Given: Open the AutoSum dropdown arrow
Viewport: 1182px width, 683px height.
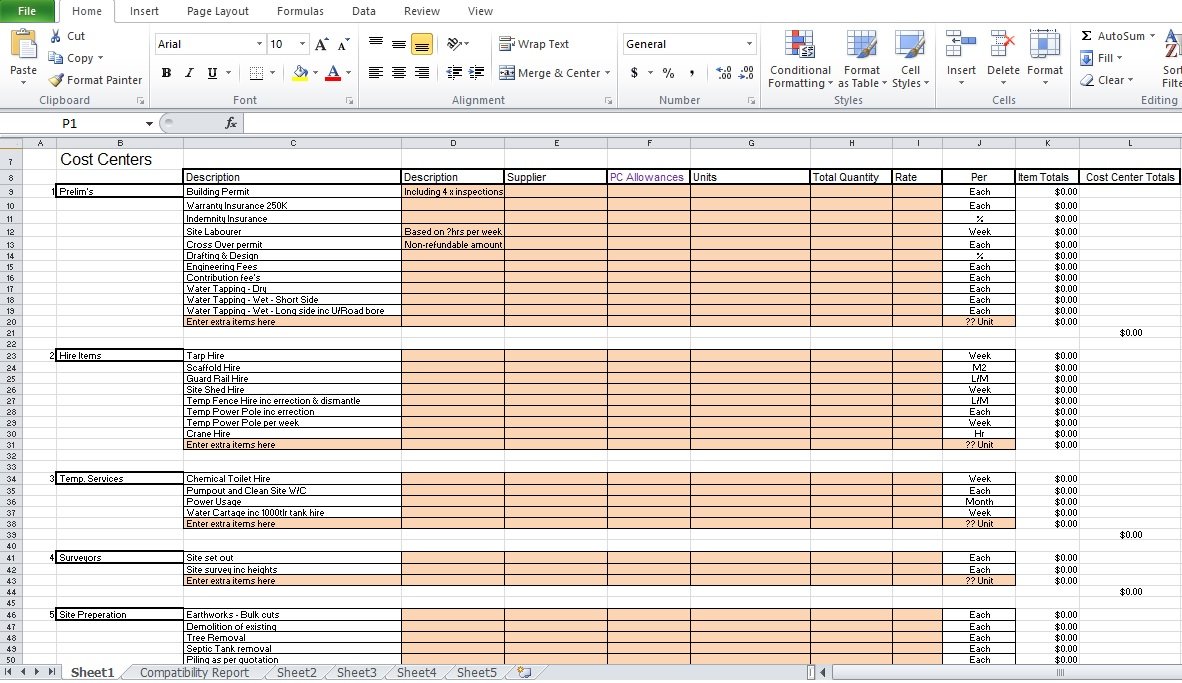Looking at the screenshot, I should [x=1153, y=36].
